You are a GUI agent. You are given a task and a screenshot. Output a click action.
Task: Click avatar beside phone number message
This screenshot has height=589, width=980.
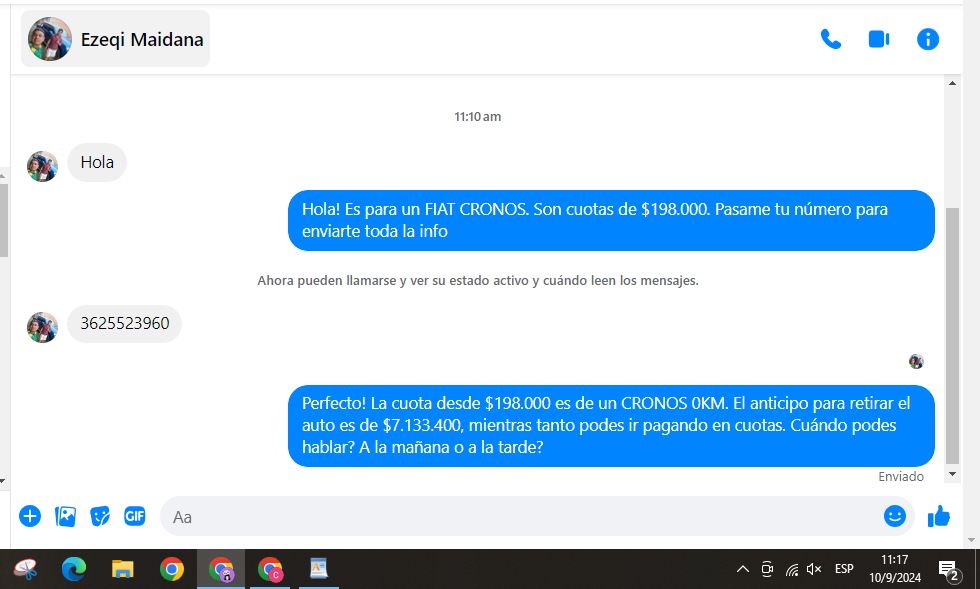42,328
